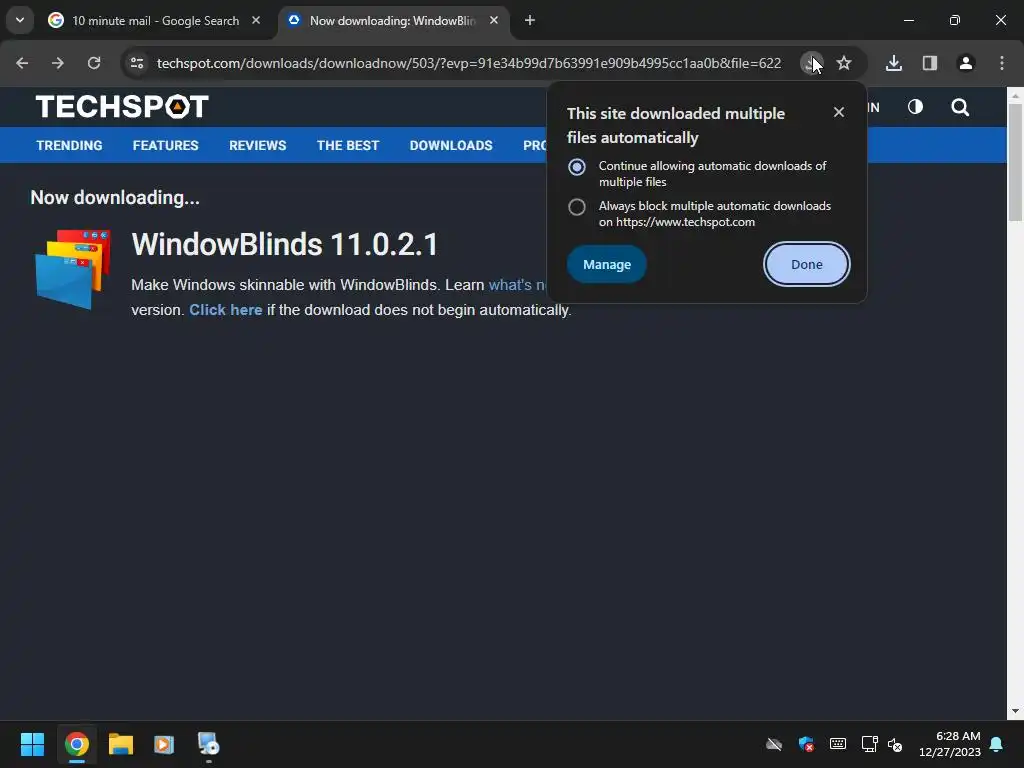This screenshot has width=1024, height=768.
Task: Select the Now downloading WindowBlinds tab
Action: click(x=392, y=21)
